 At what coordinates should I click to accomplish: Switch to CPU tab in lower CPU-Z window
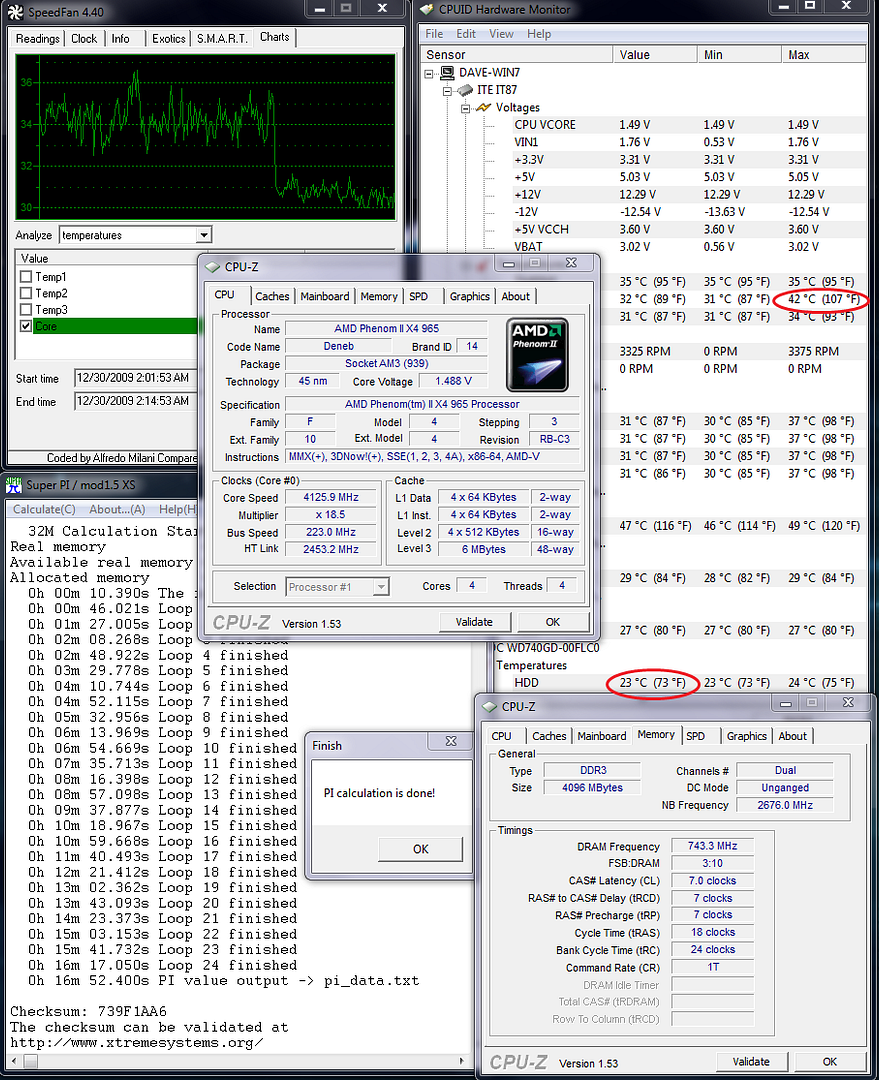[501, 736]
